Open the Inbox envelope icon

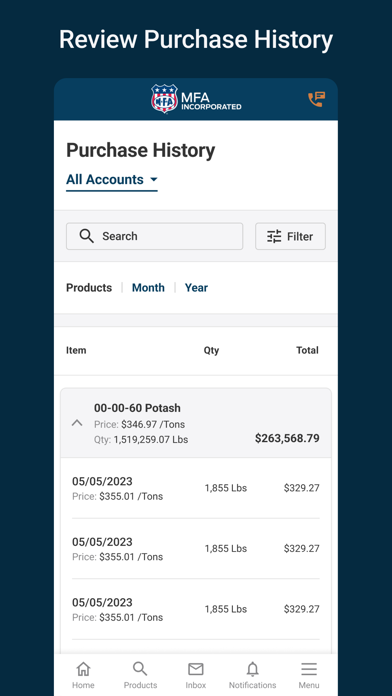196,669
